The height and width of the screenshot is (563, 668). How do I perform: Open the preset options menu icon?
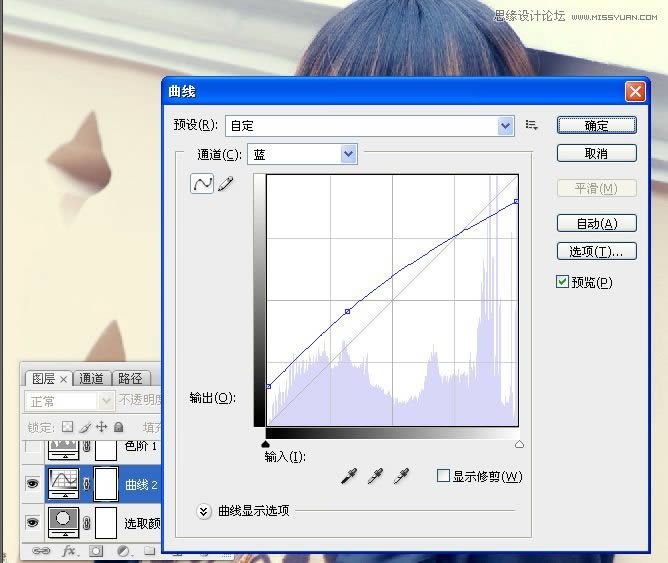pos(532,125)
